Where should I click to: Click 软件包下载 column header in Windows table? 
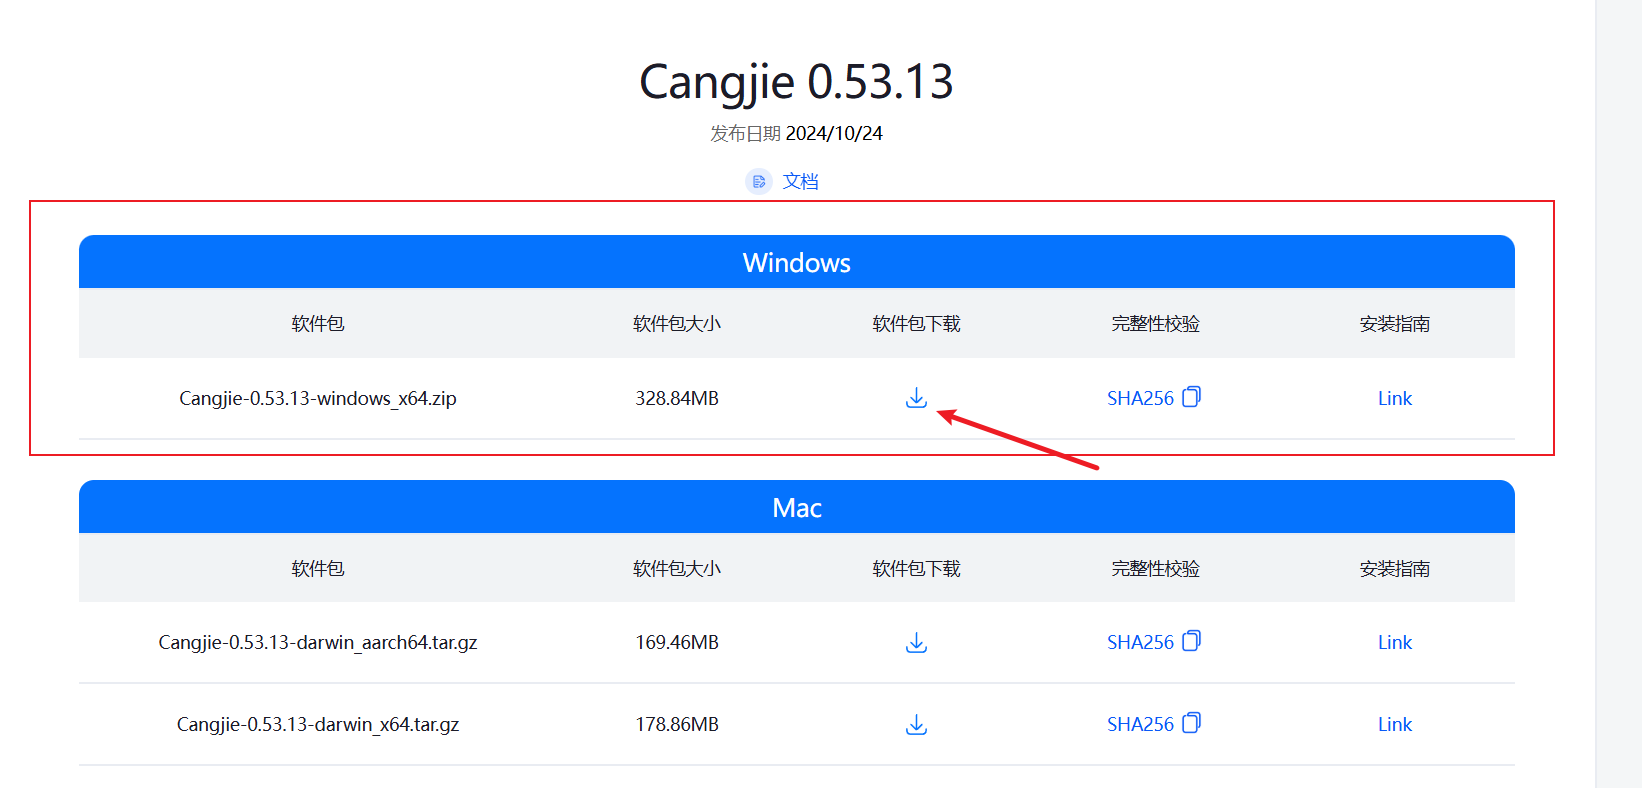click(x=916, y=323)
